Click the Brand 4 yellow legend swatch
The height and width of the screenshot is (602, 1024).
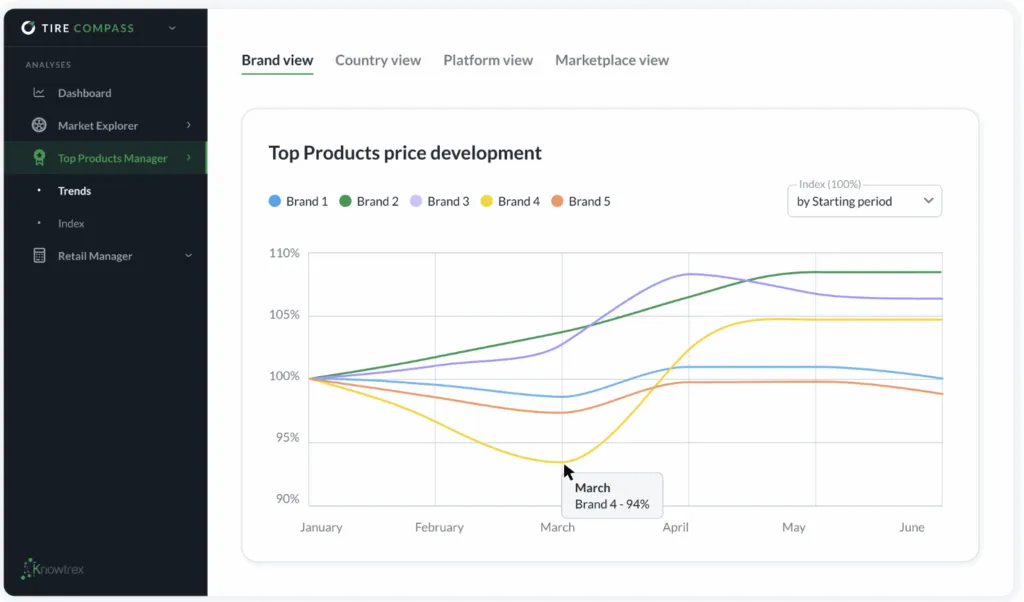tap(487, 201)
